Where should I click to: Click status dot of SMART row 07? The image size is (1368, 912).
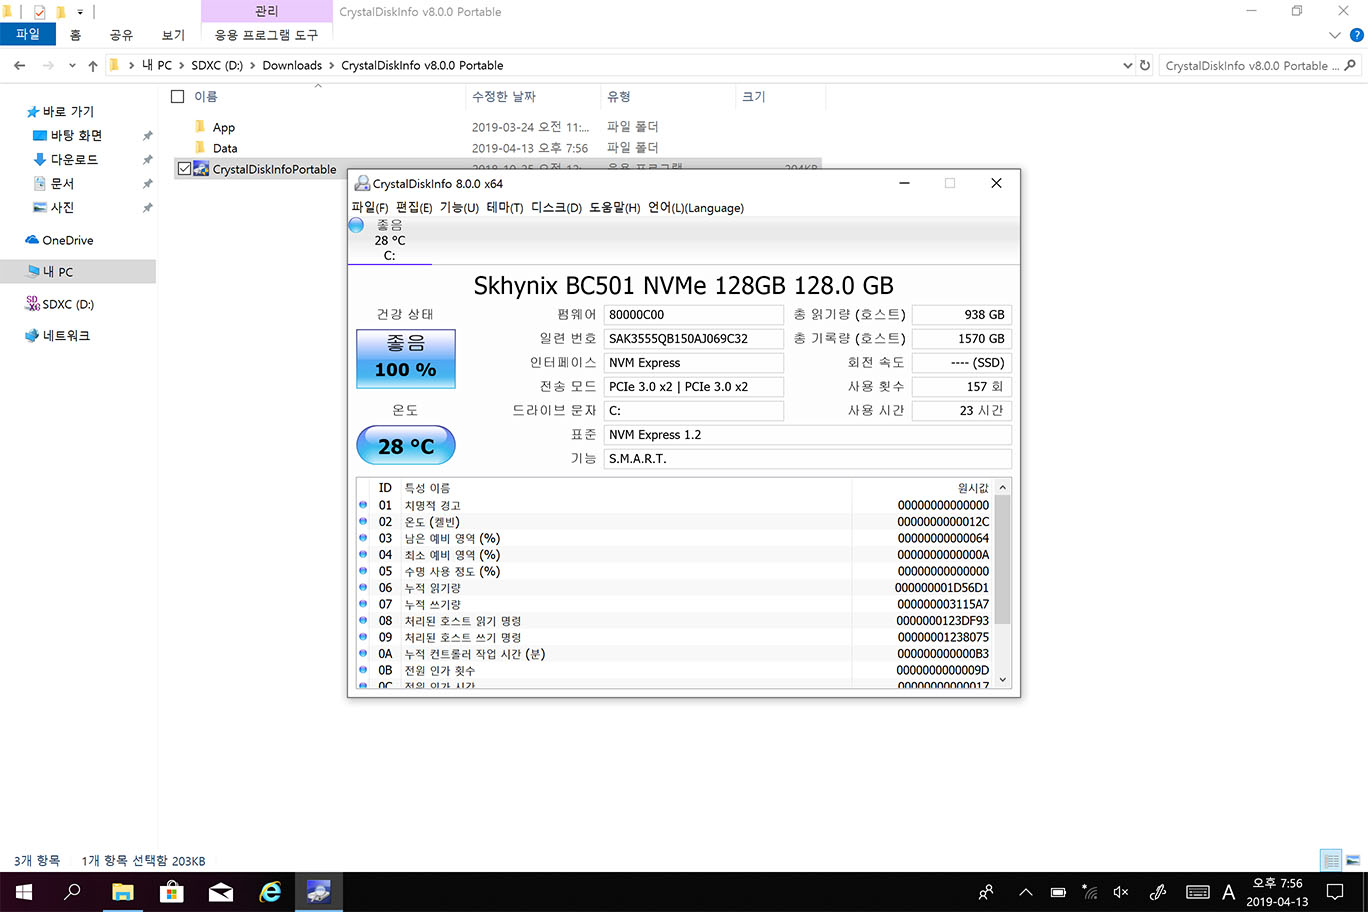coord(363,604)
